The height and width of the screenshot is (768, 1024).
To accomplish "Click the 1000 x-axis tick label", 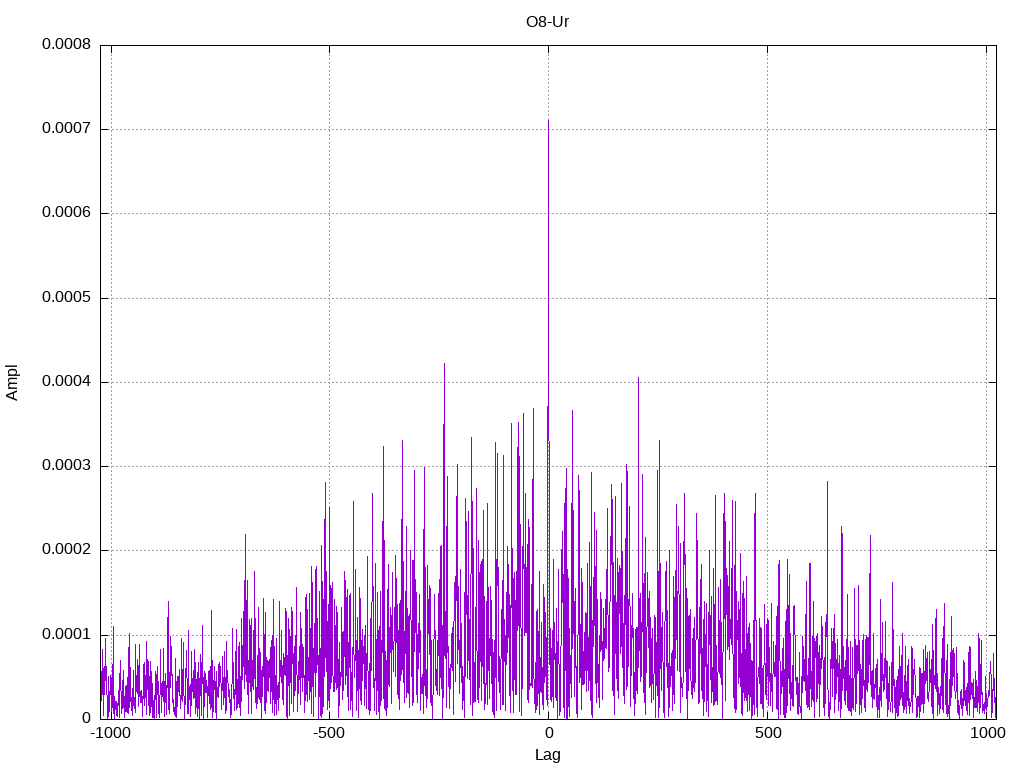I will 988,733.
